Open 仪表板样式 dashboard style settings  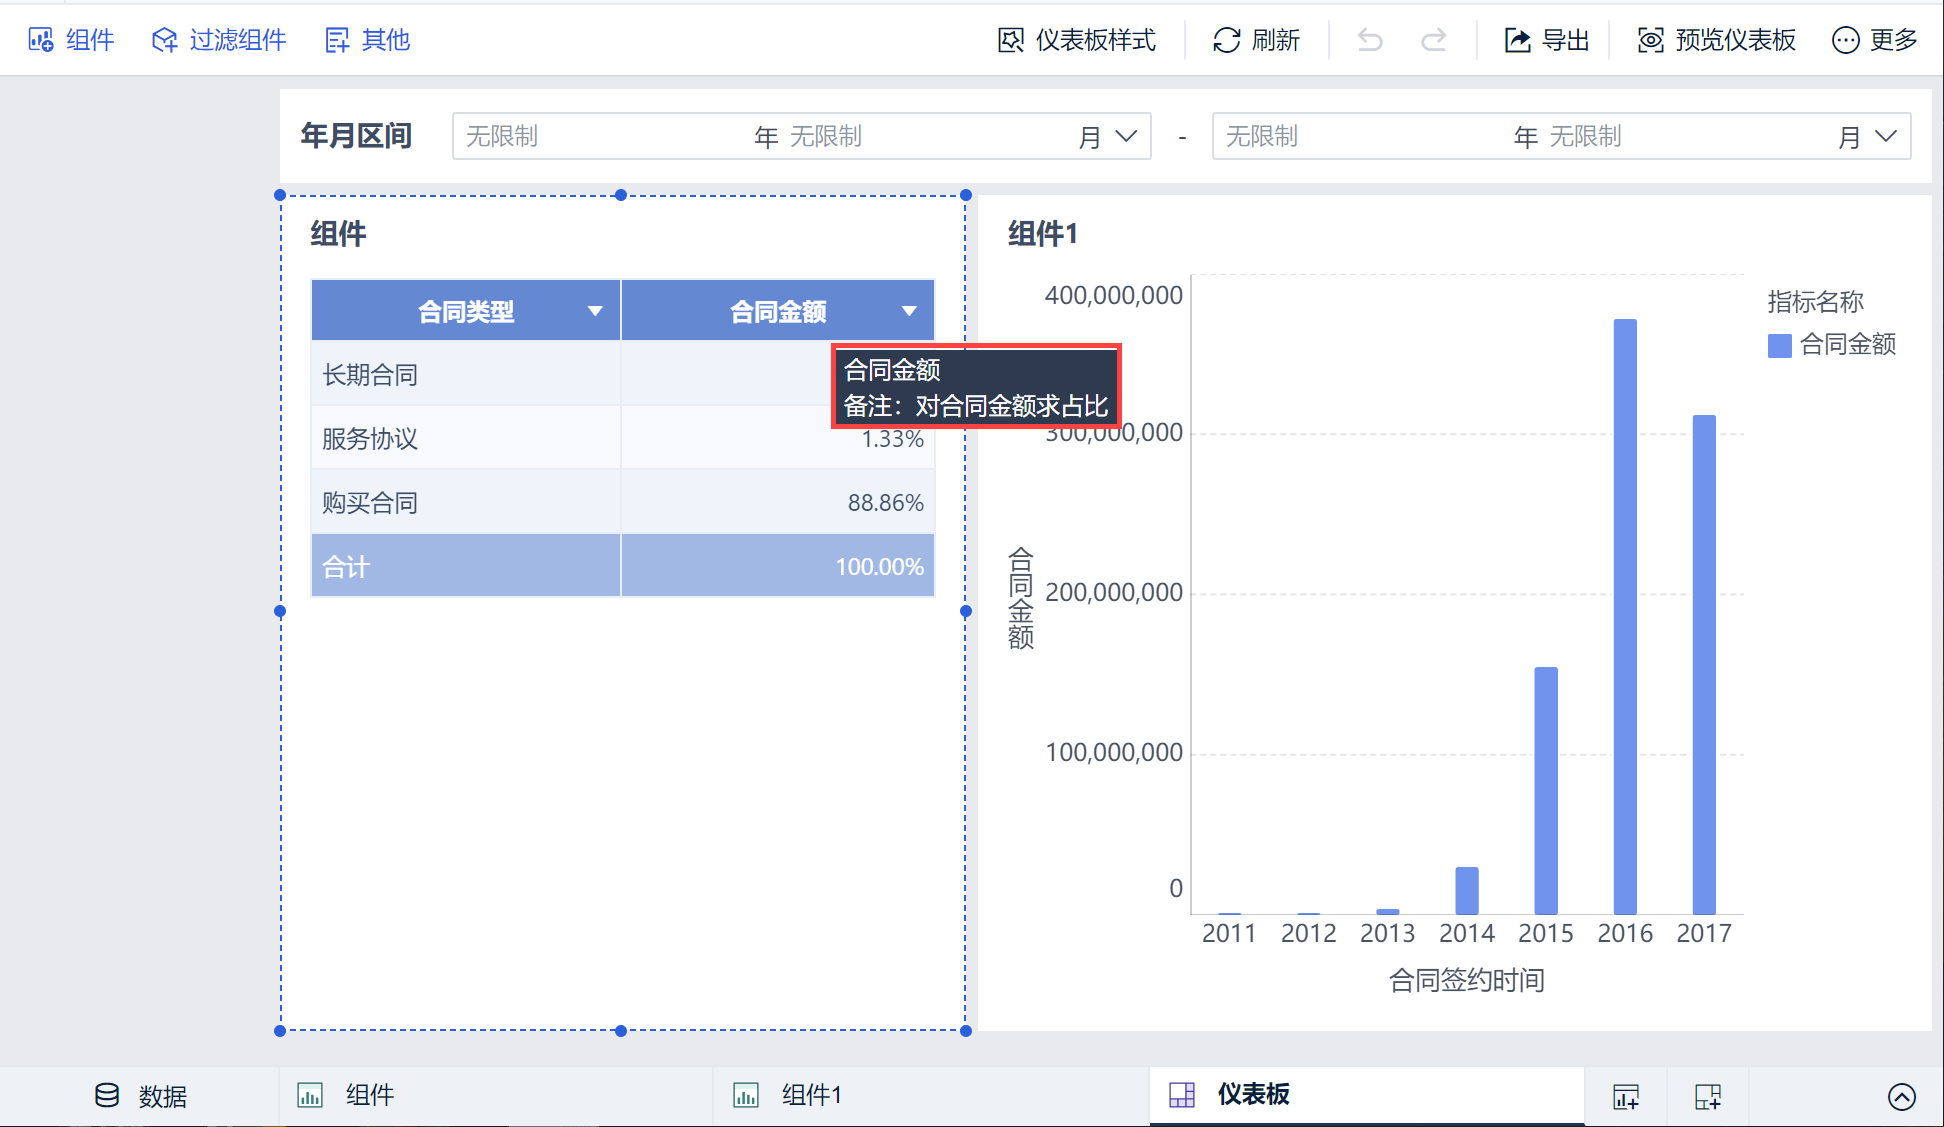(1076, 40)
